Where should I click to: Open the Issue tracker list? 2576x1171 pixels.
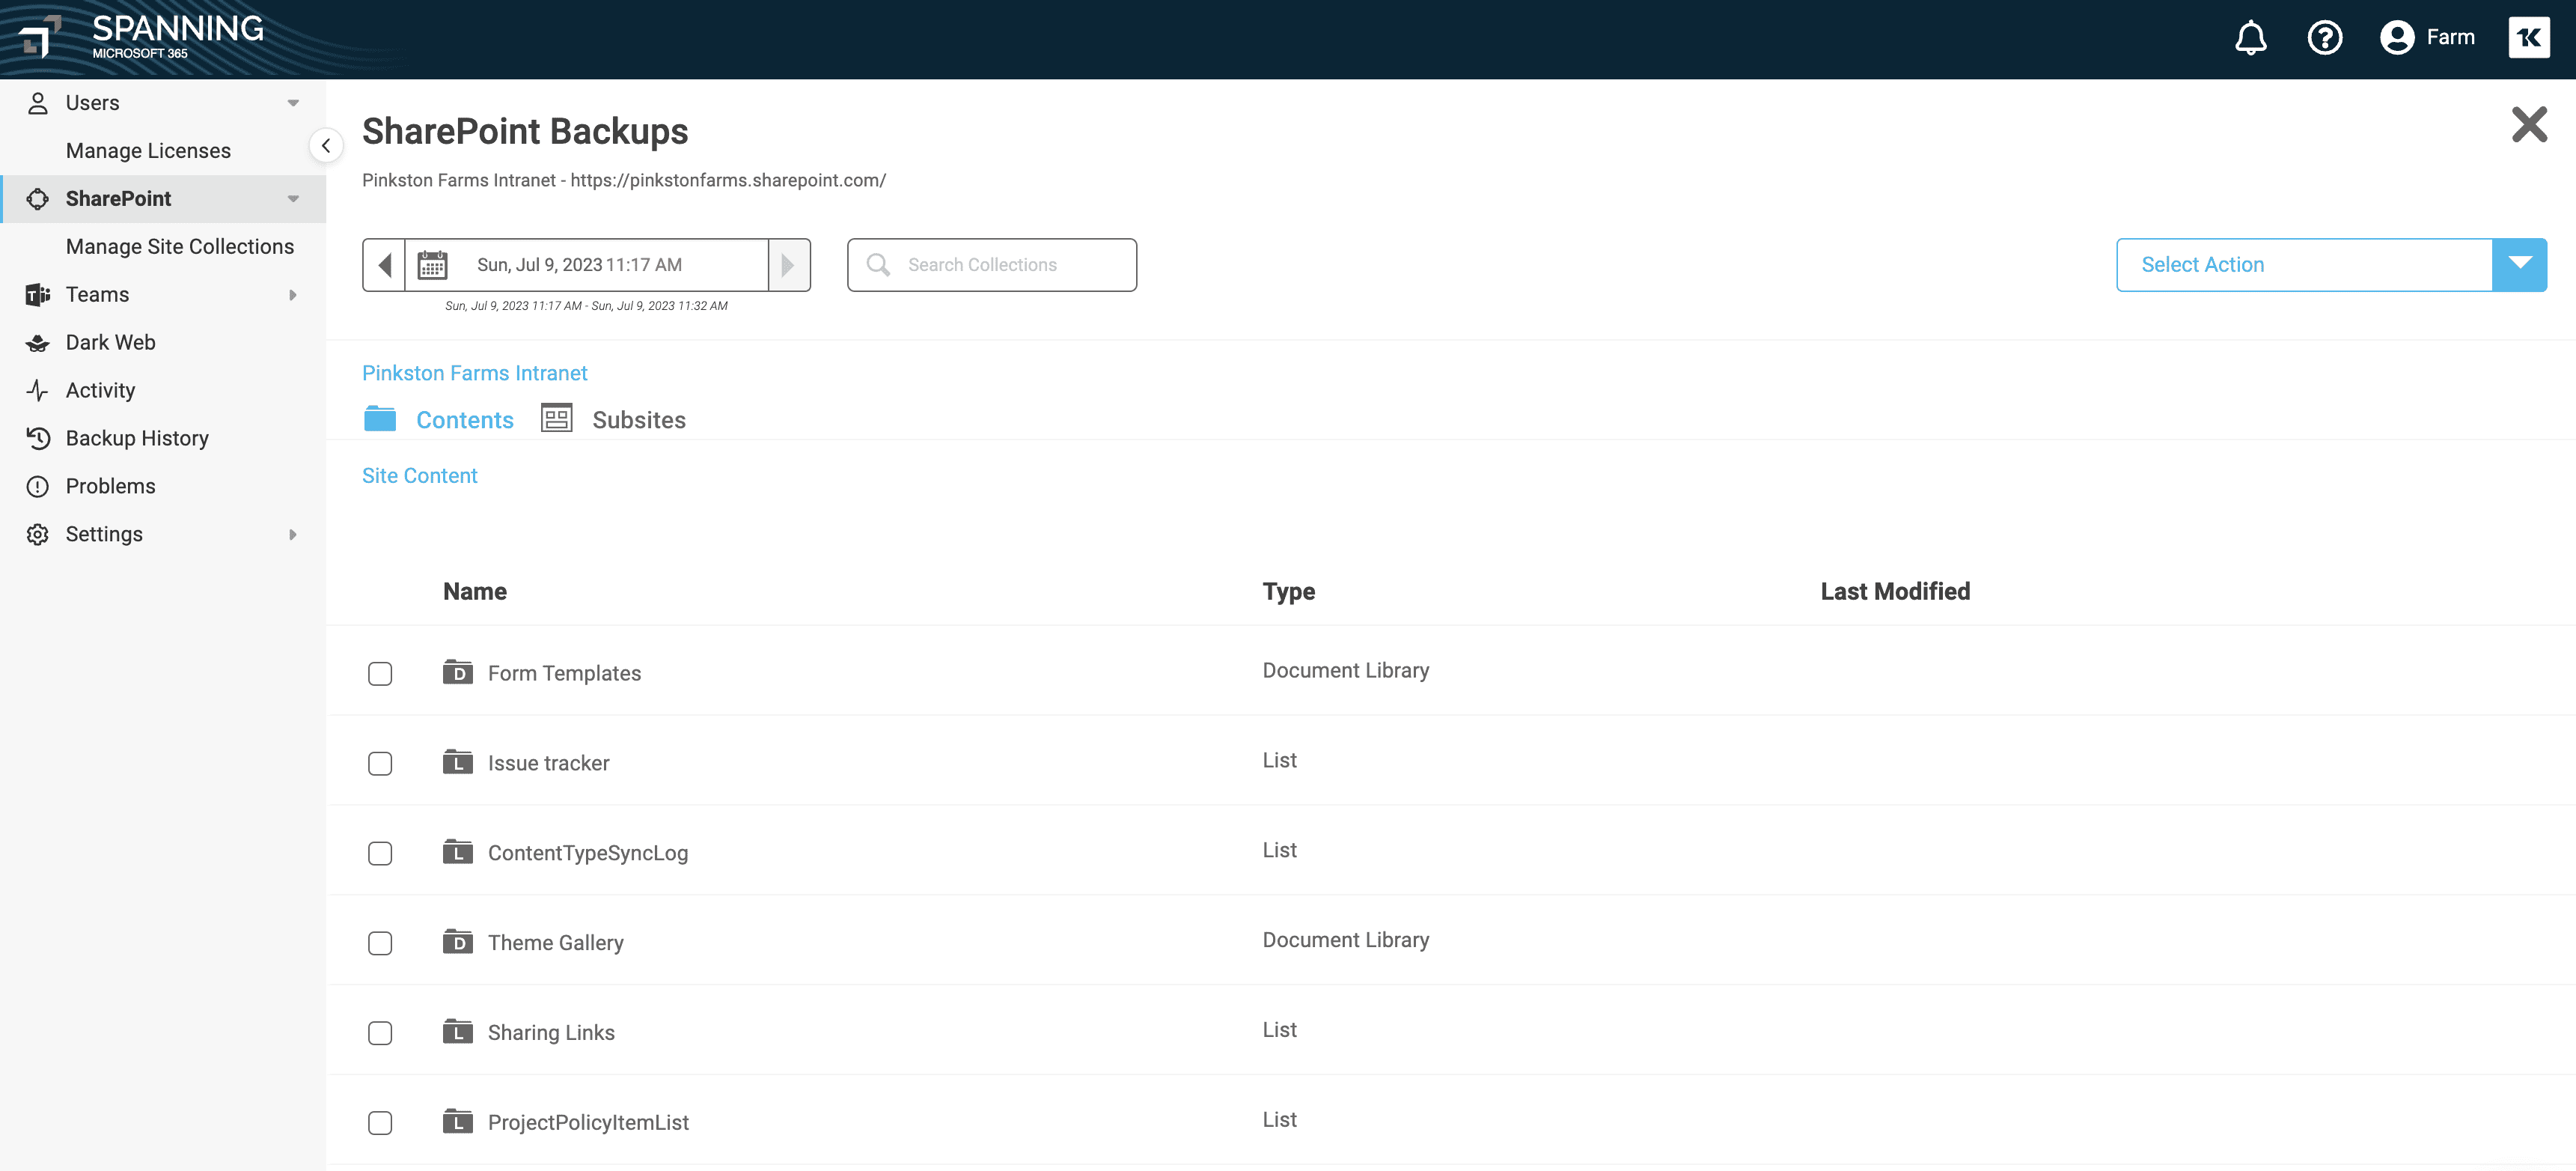549,764
